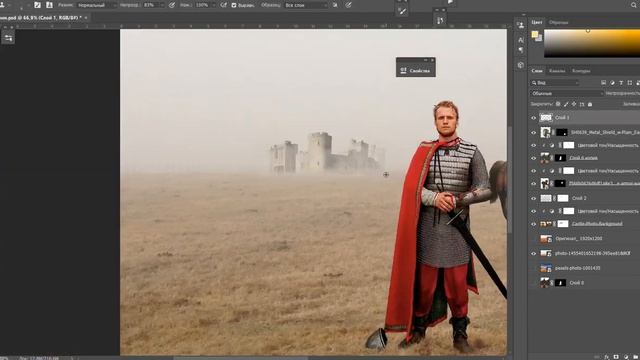Open the libraries icon atop side strip

pos(521,25)
